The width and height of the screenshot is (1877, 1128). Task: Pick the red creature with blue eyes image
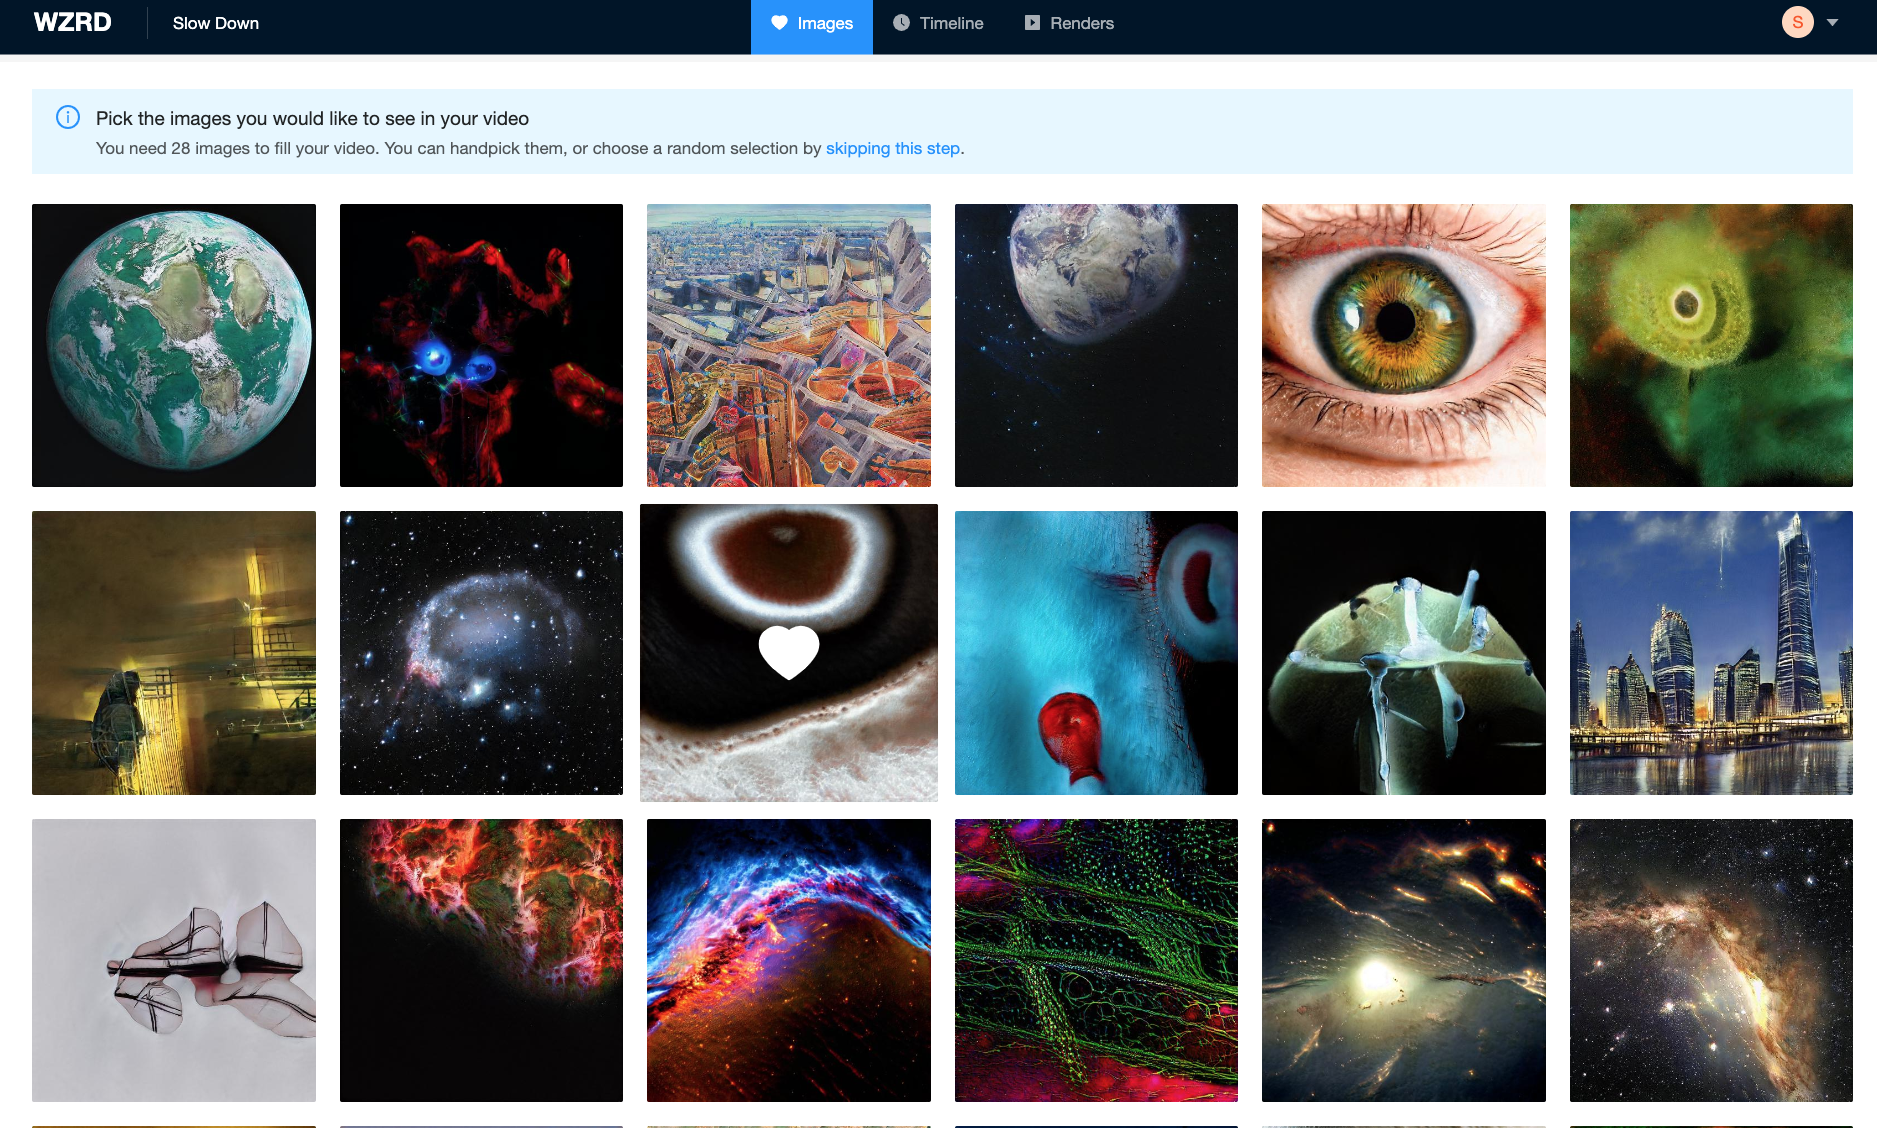[481, 345]
